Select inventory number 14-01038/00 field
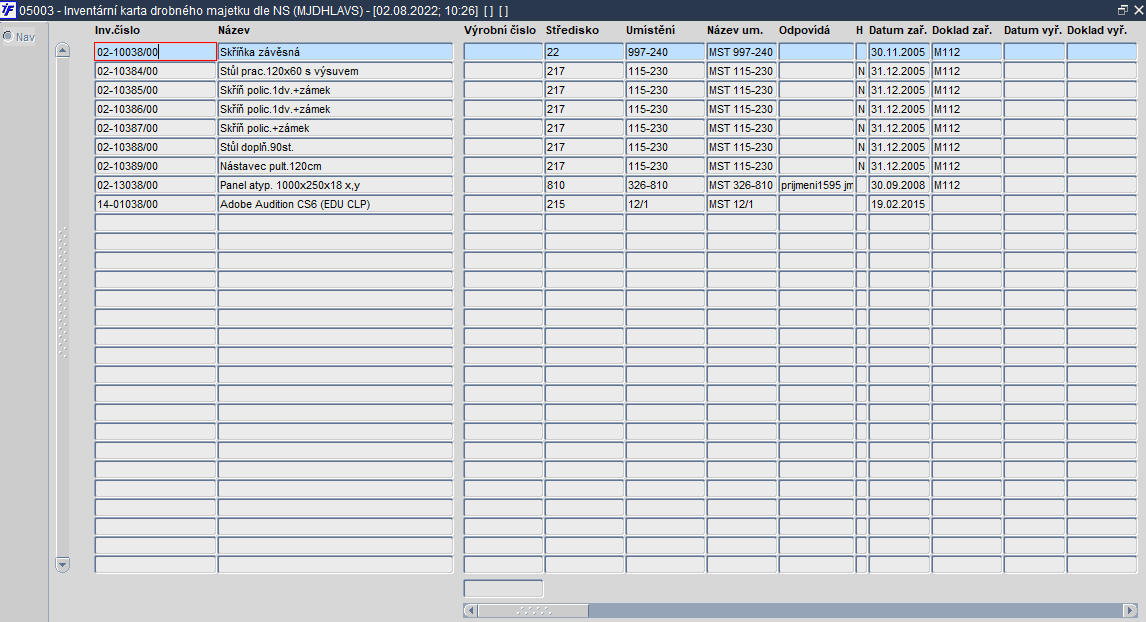The height and width of the screenshot is (622, 1146). click(156, 204)
